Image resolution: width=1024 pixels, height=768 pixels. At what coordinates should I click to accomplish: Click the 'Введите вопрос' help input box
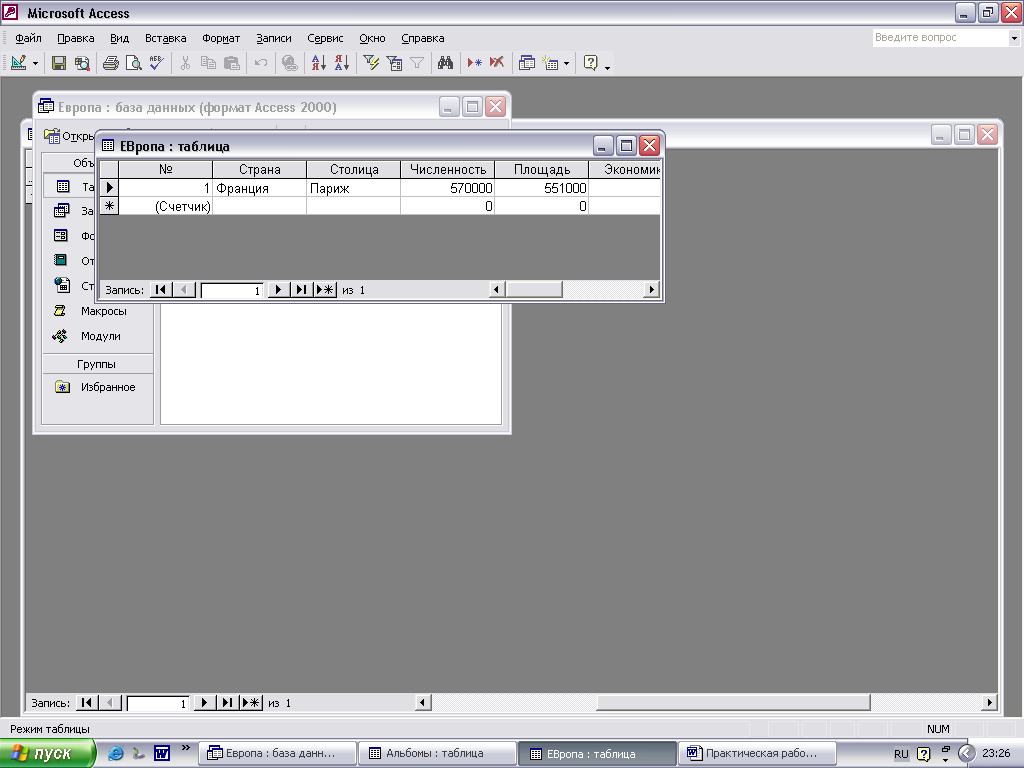pyautogui.click(x=940, y=38)
